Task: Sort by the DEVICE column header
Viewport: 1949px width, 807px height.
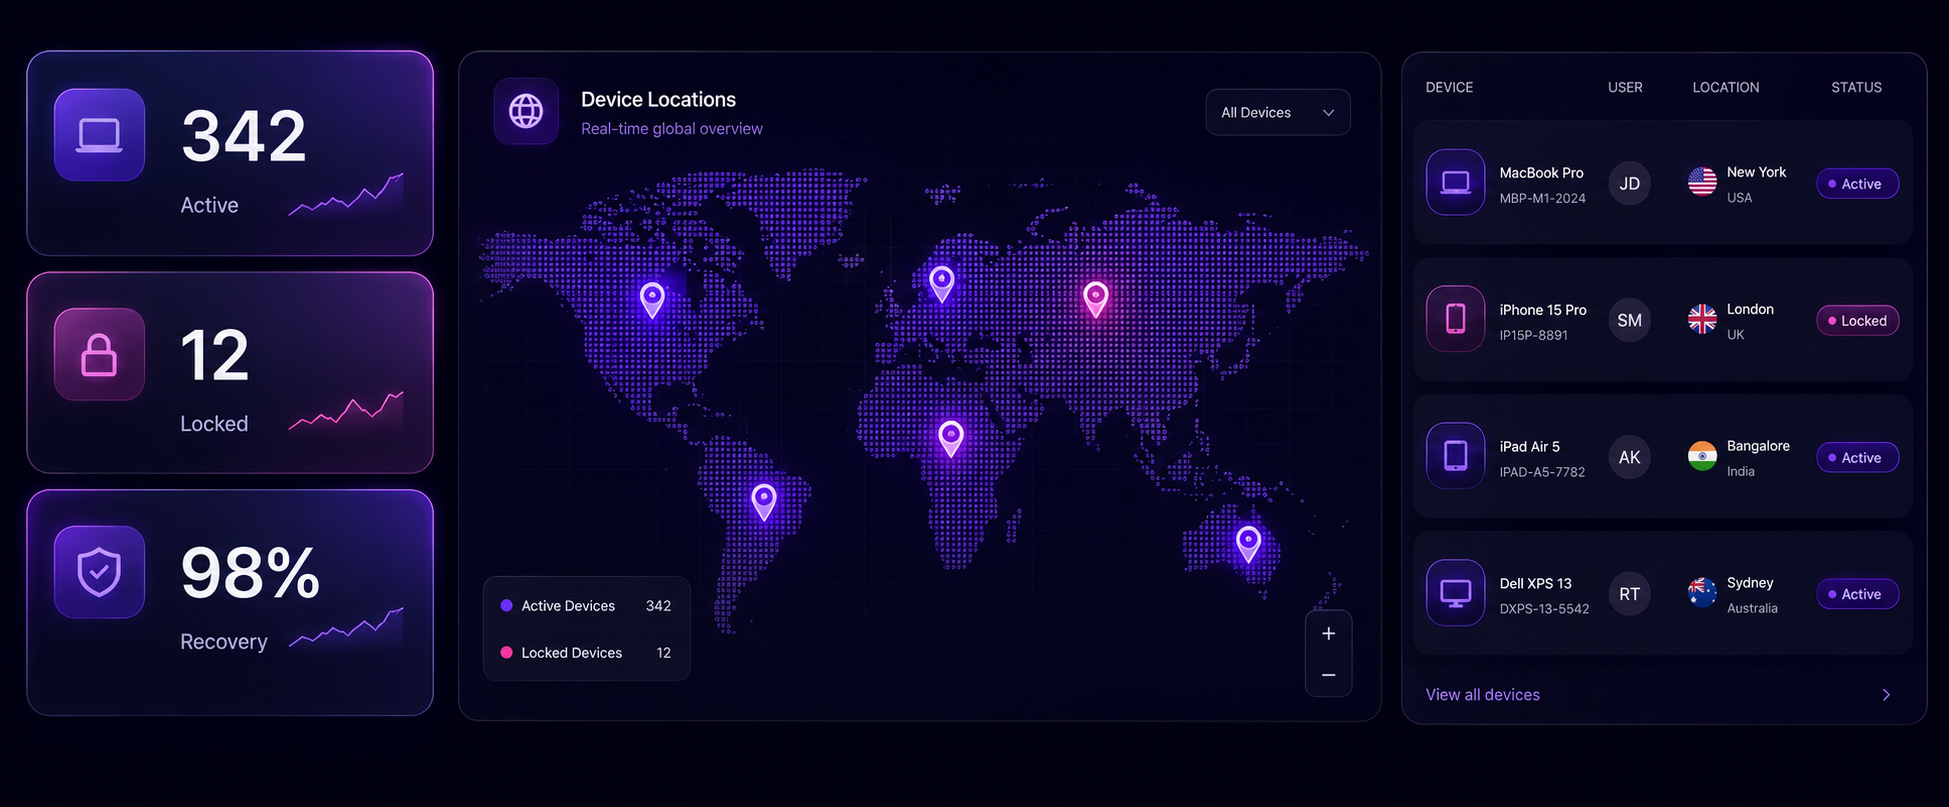Action: 1449,88
